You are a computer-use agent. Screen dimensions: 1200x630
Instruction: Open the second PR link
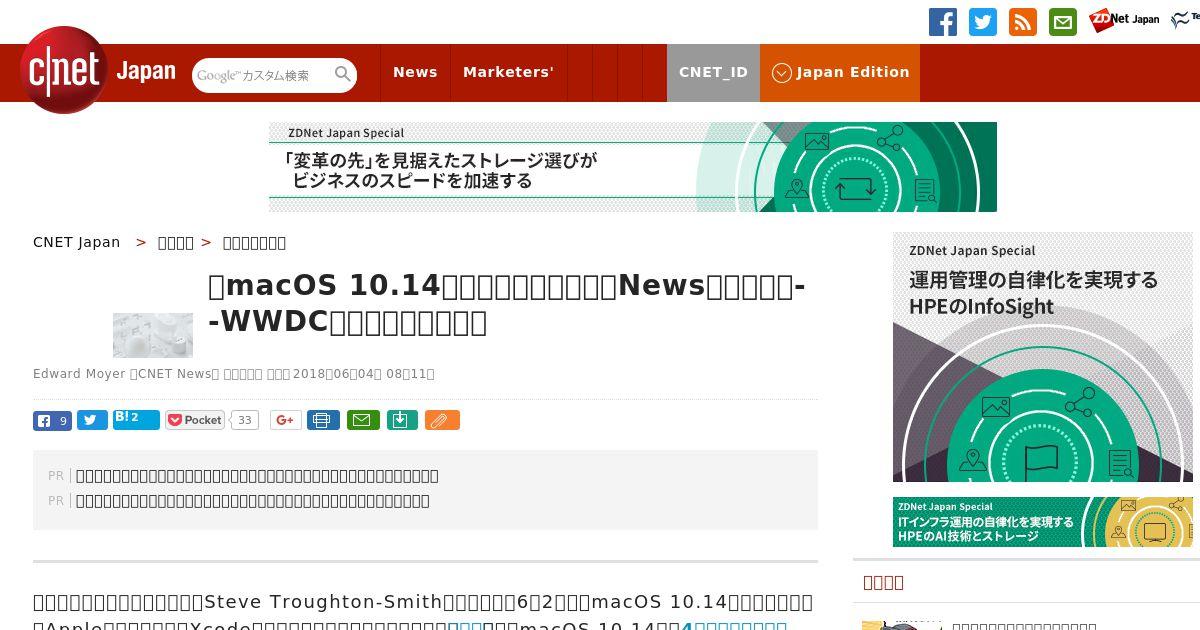pos(253,501)
